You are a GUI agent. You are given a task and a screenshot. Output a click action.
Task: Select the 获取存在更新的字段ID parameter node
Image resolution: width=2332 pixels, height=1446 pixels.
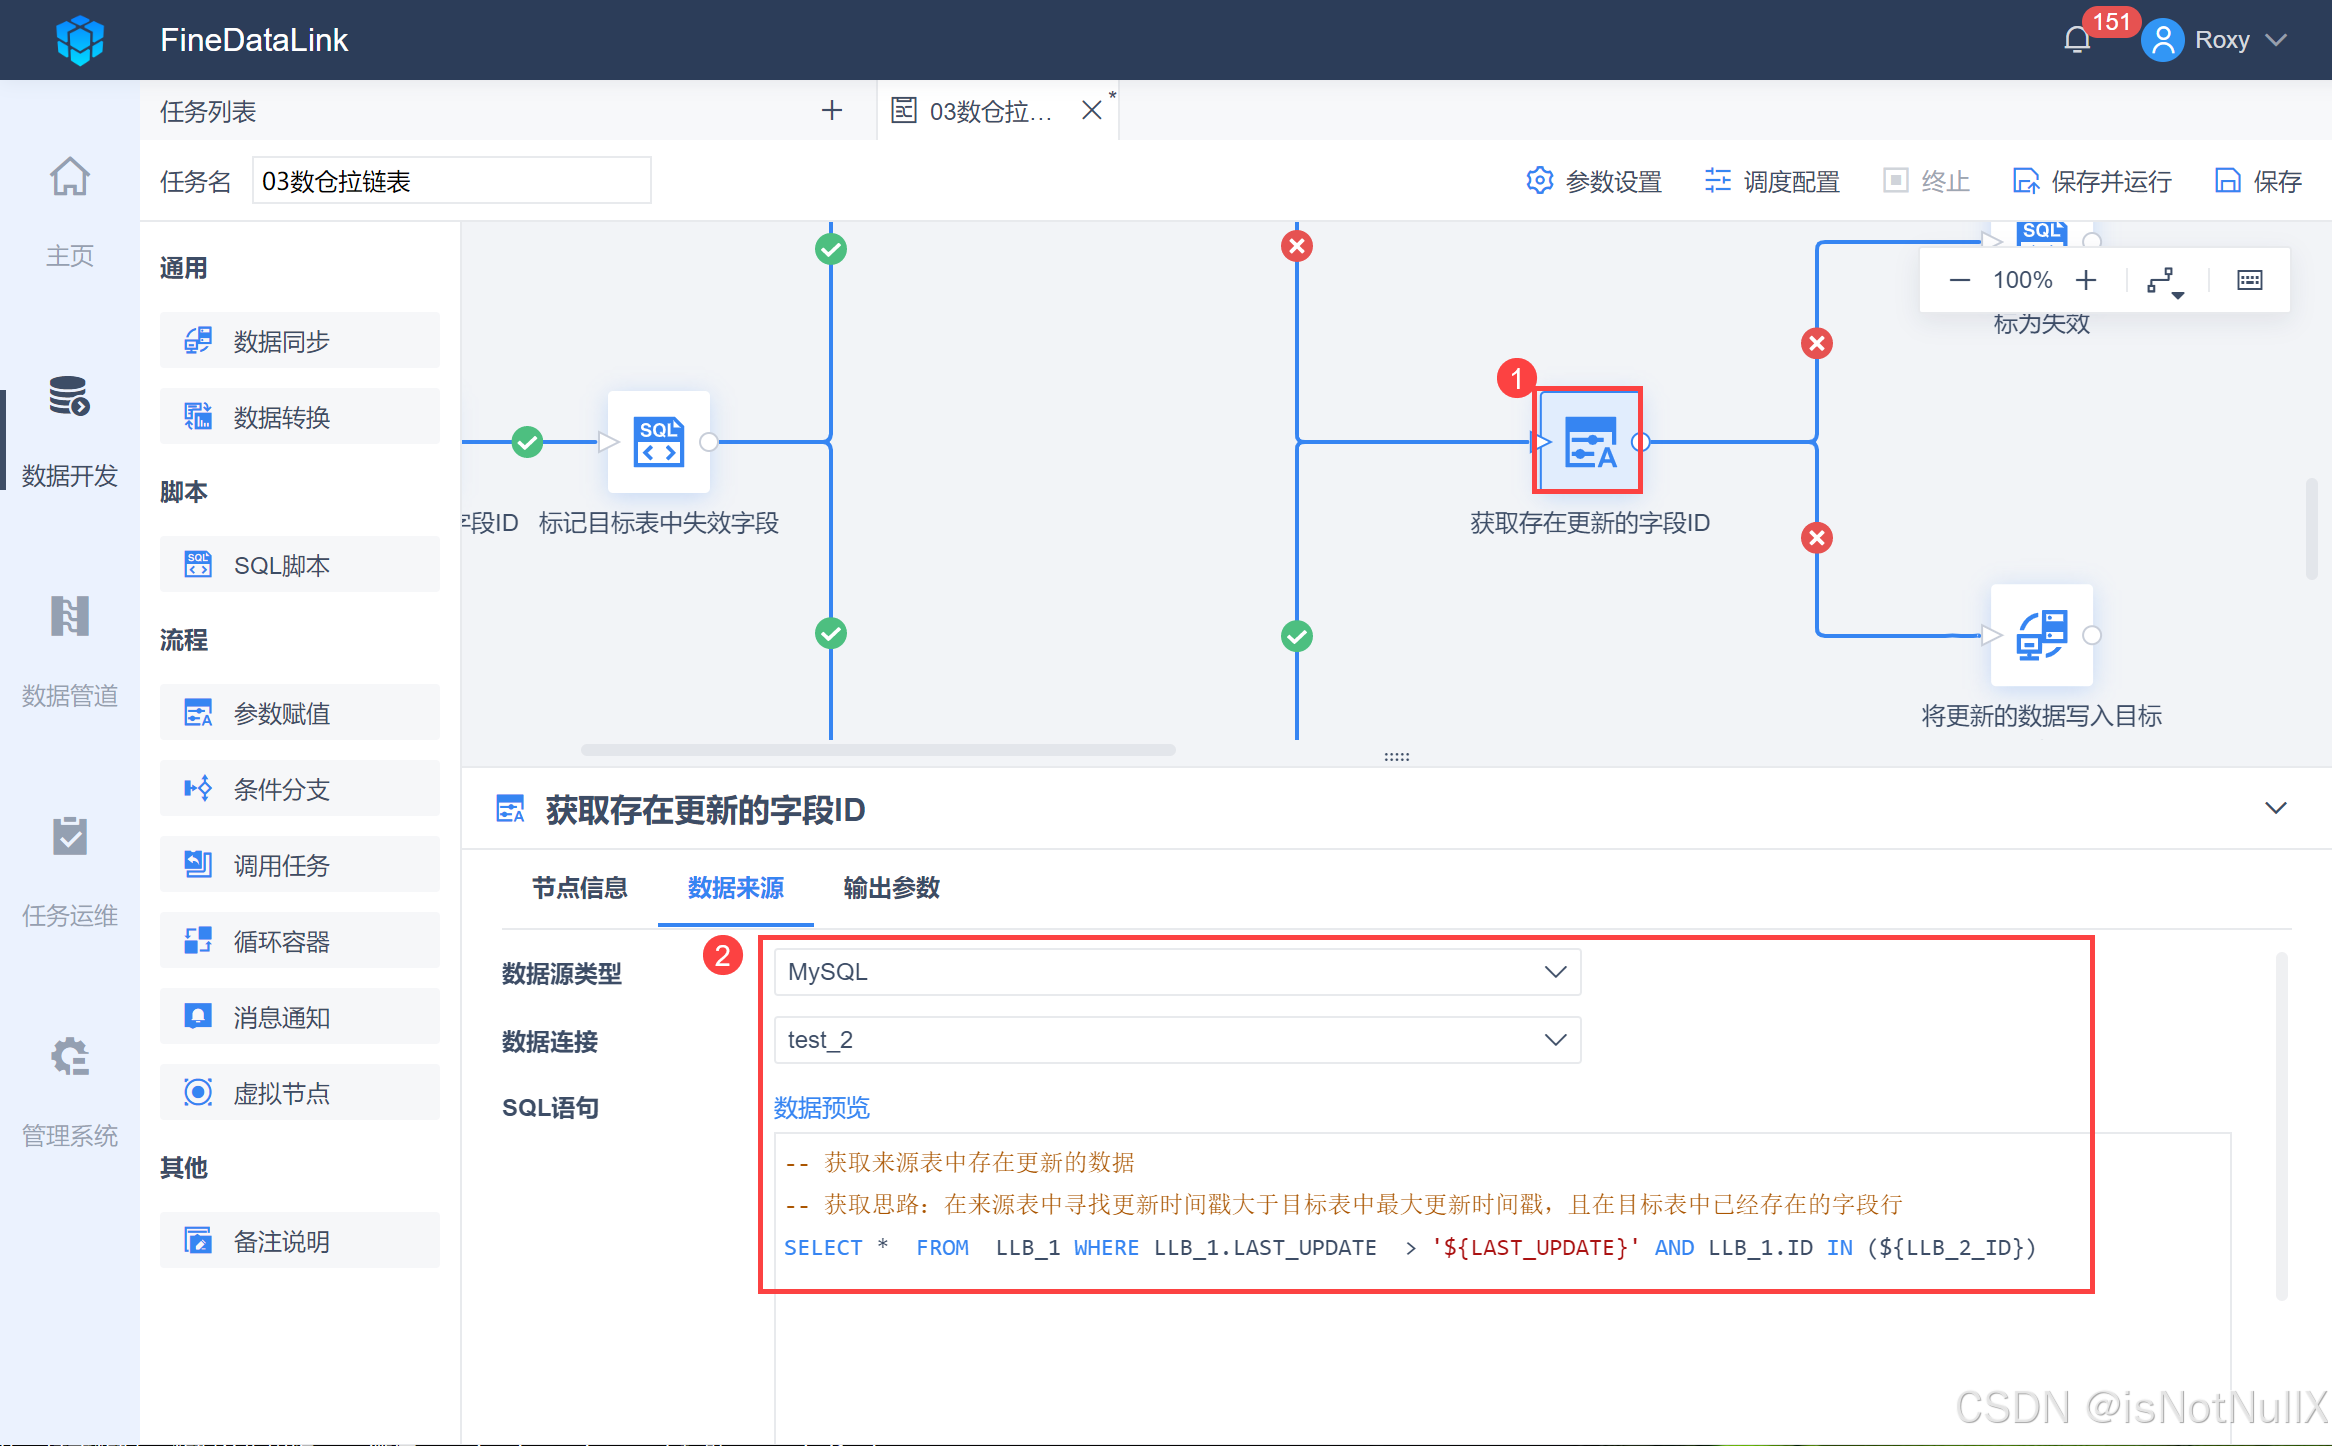click(1588, 441)
